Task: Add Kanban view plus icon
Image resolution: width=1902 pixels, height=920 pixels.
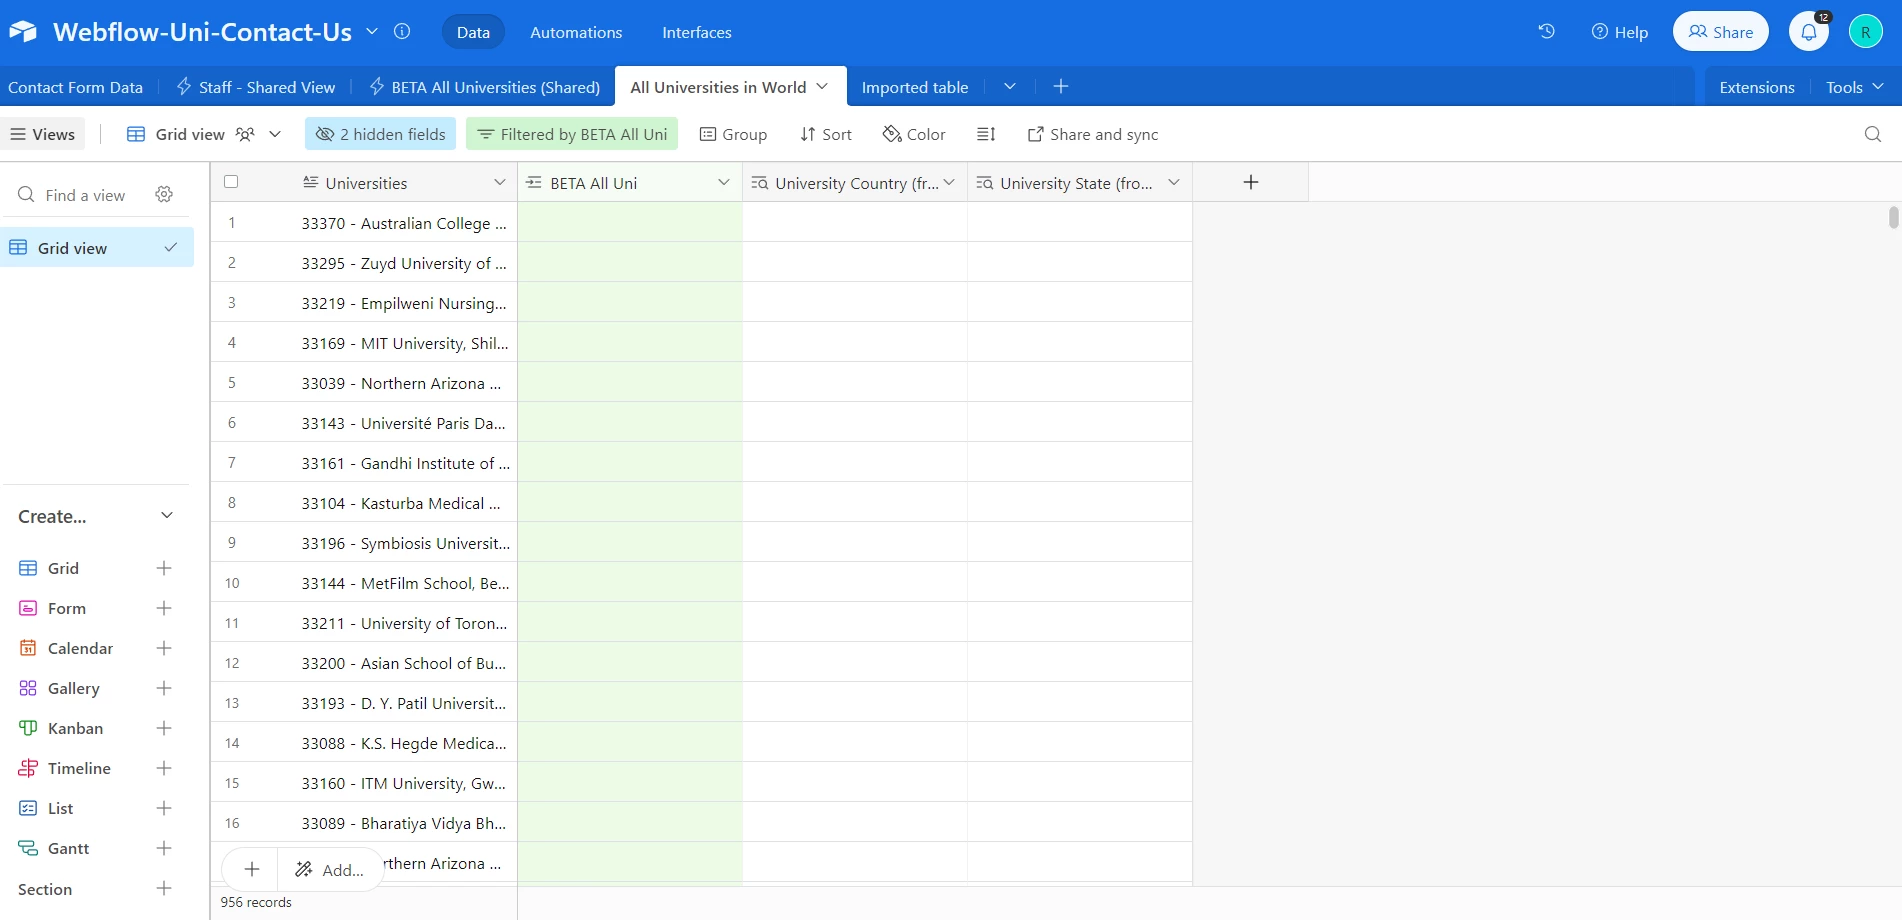Action: [164, 728]
